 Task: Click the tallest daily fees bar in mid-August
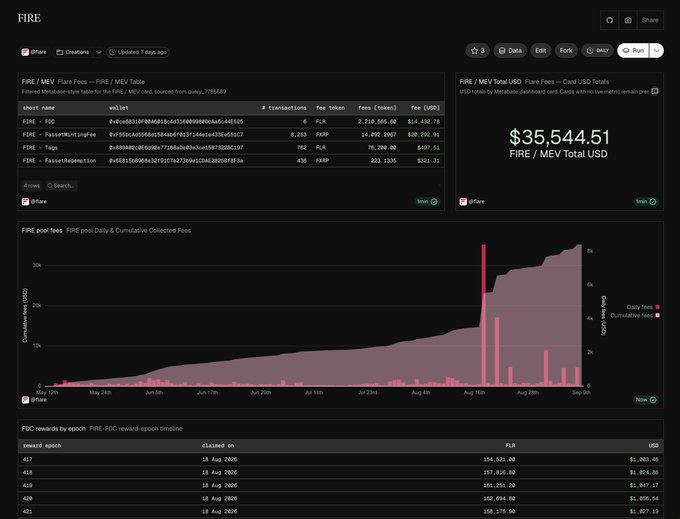click(484, 315)
